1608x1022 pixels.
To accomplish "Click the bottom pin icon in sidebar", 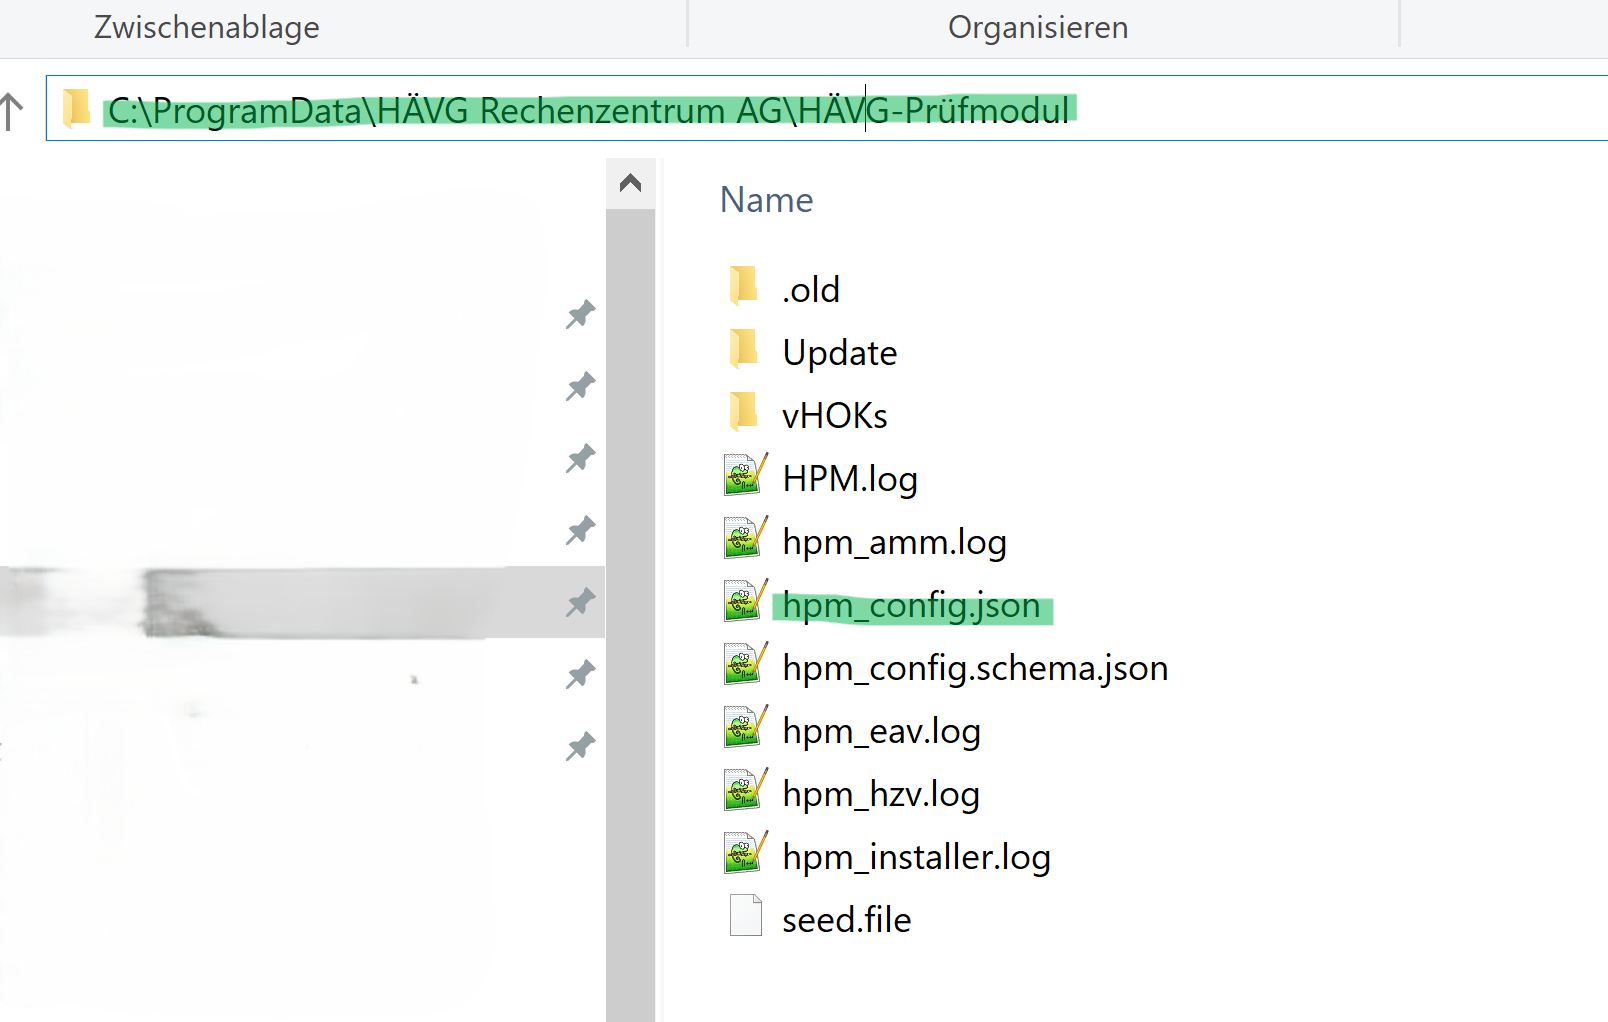I will 580,746.
